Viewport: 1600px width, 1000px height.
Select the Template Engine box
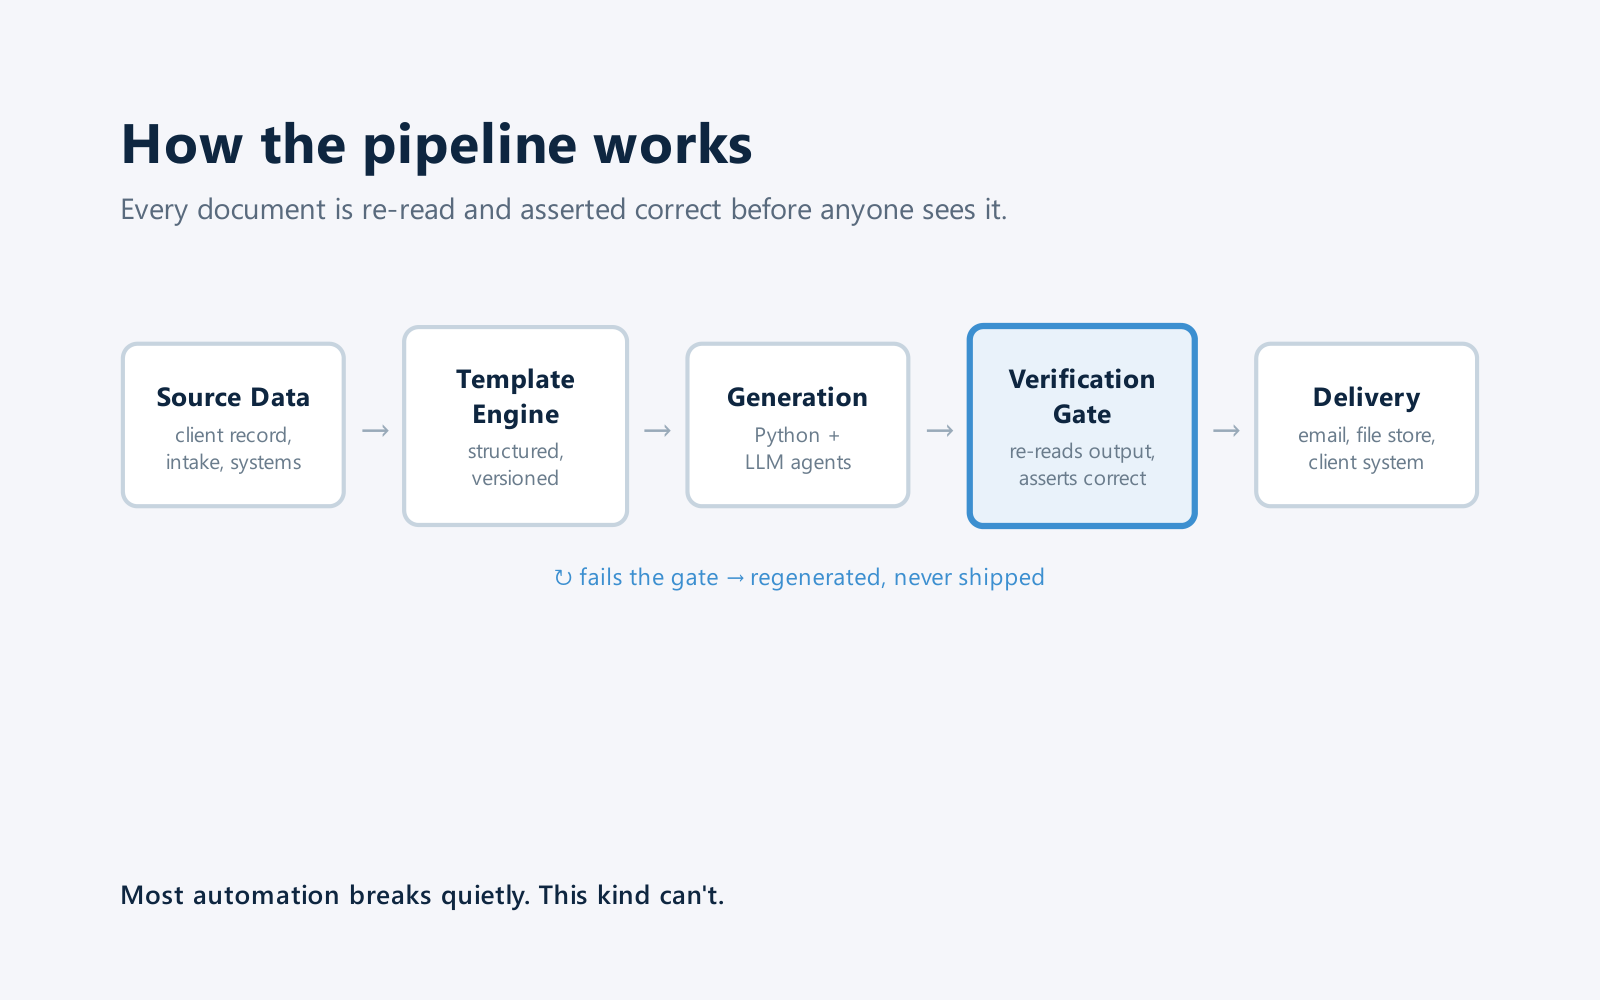click(515, 426)
